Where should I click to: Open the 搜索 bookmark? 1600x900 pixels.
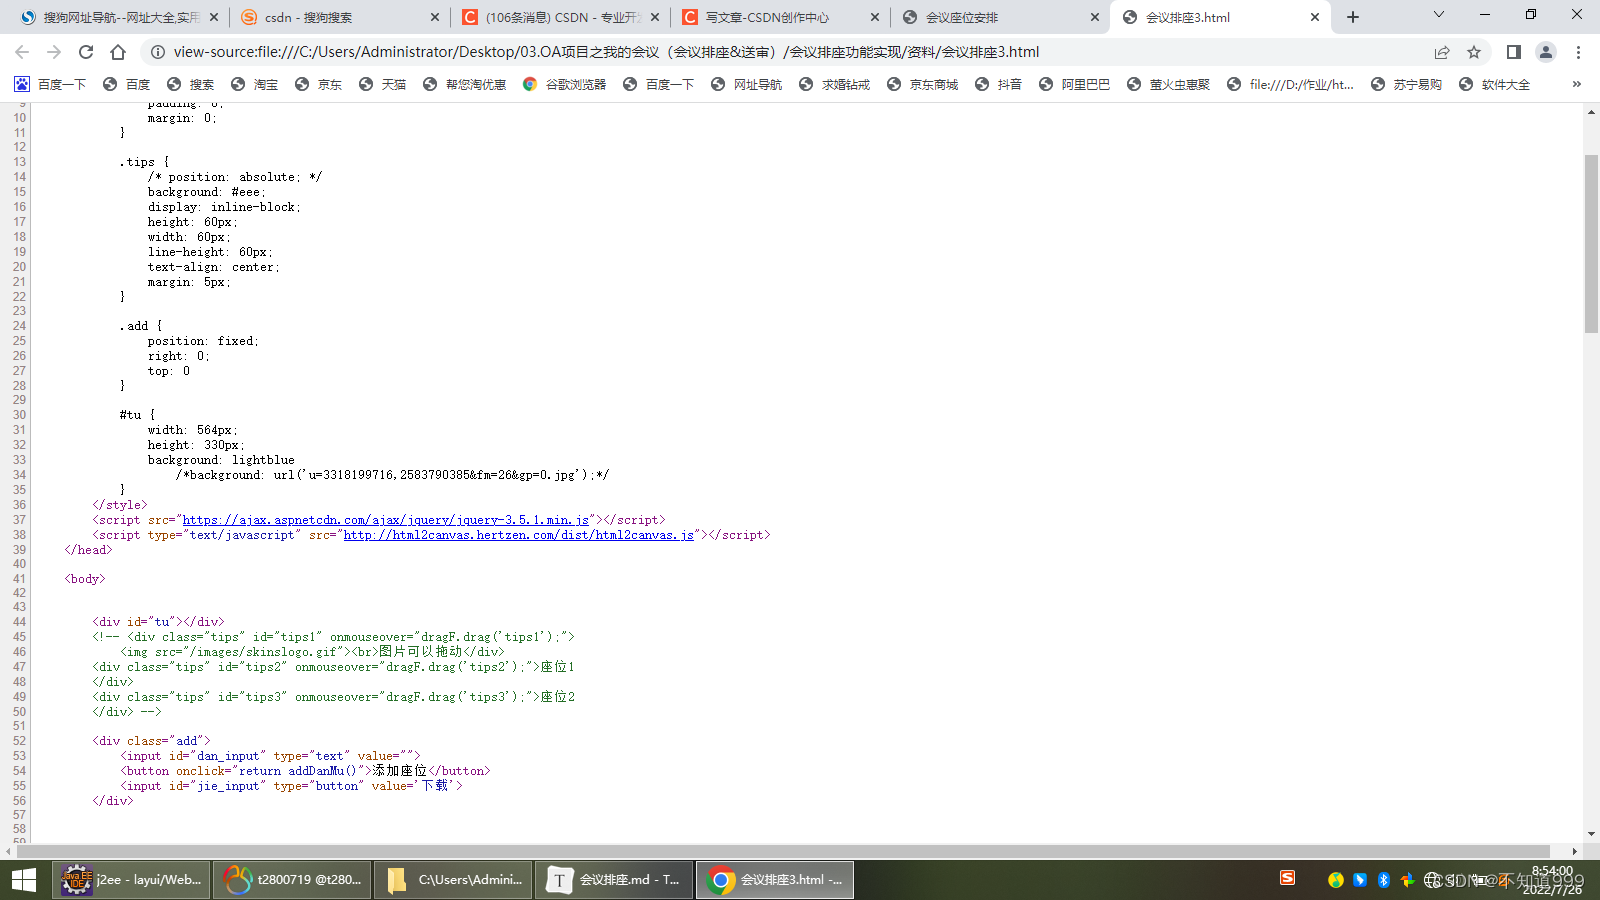[190, 84]
